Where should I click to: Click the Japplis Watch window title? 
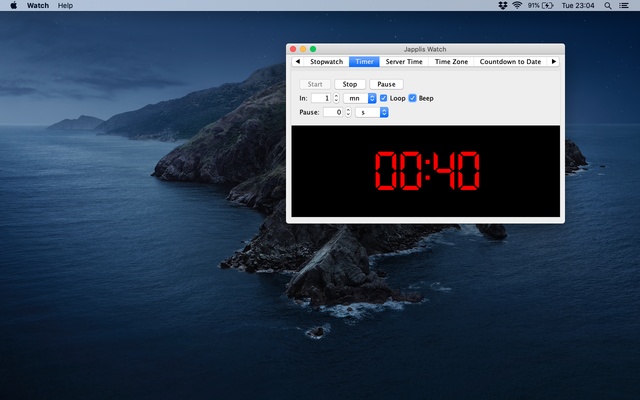425,49
